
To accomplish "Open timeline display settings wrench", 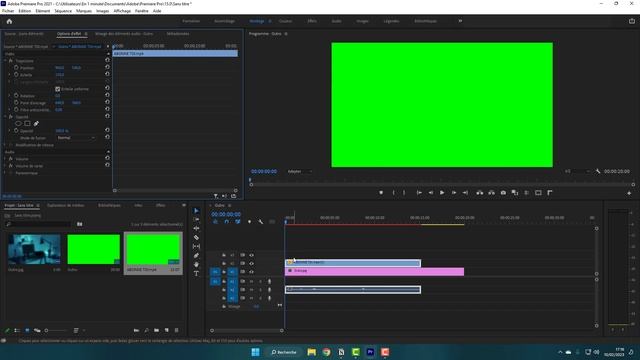I will click(x=260, y=222).
